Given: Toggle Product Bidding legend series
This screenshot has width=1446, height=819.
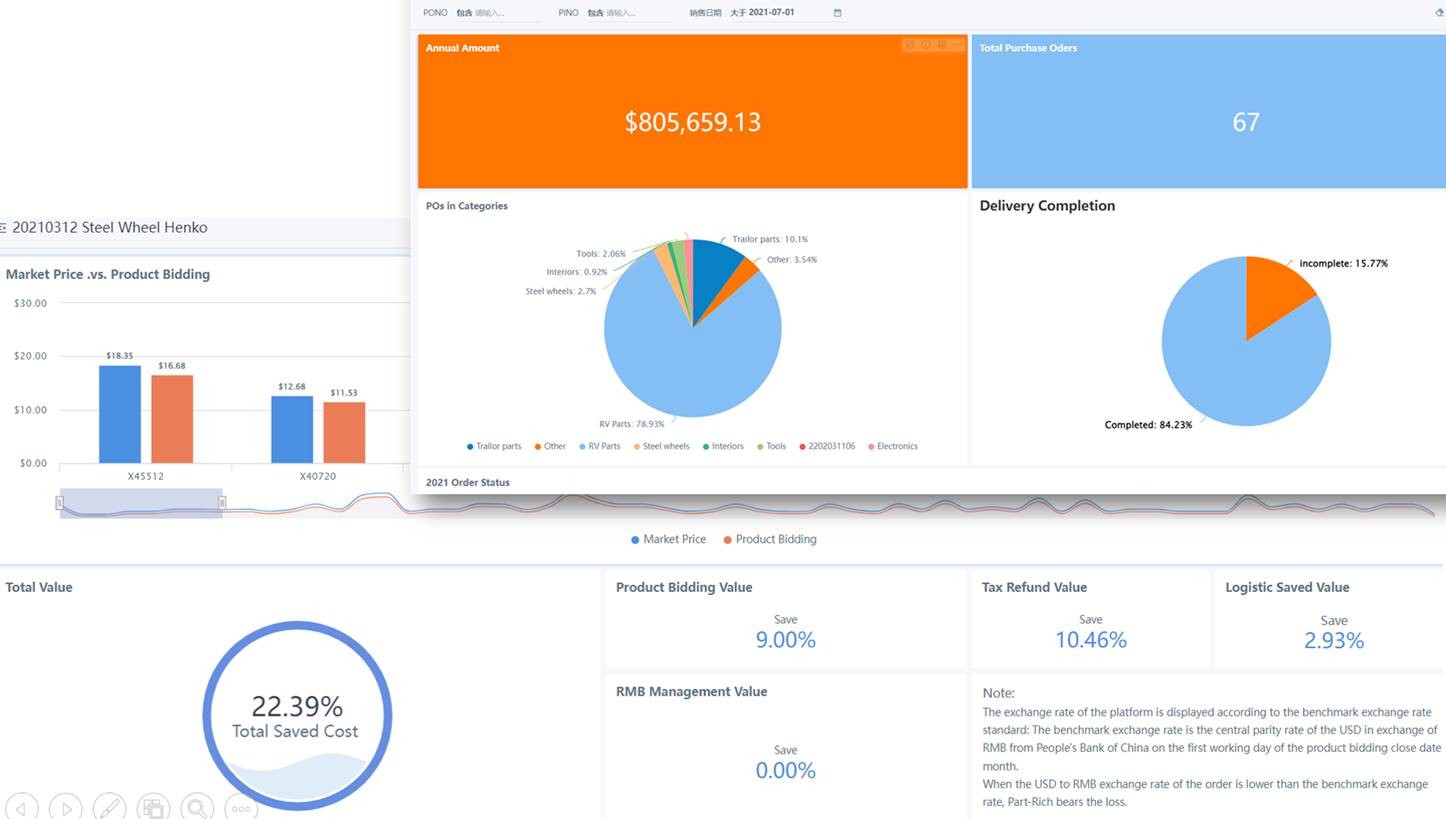Looking at the screenshot, I should click(x=769, y=539).
